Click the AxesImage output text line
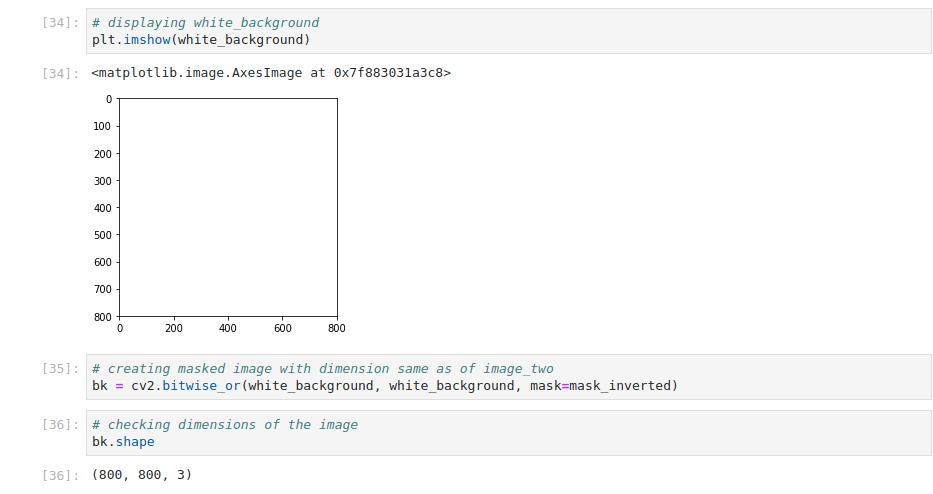Image resolution: width=933 pixels, height=494 pixels. click(271, 73)
